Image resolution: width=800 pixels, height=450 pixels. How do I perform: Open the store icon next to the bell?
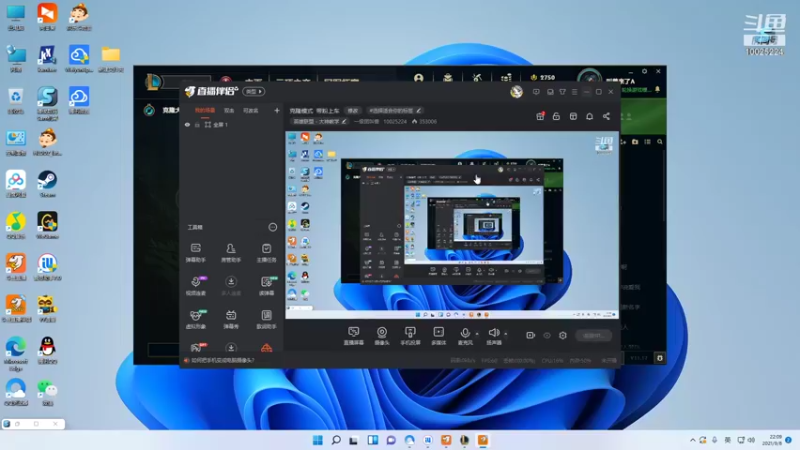[x=573, y=116]
